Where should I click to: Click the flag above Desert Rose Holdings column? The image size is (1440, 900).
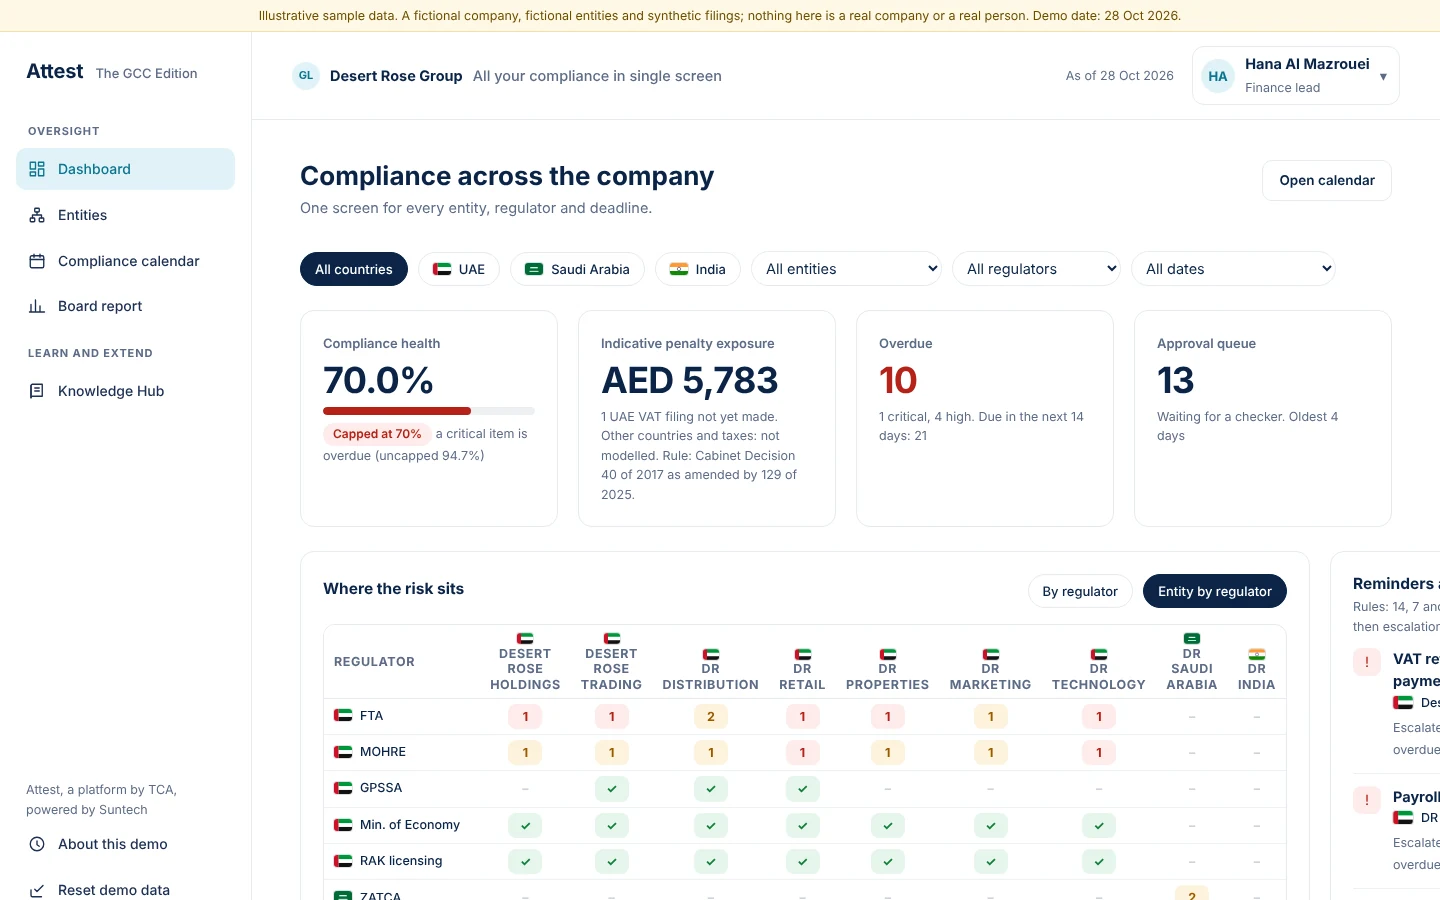[525, 638]
